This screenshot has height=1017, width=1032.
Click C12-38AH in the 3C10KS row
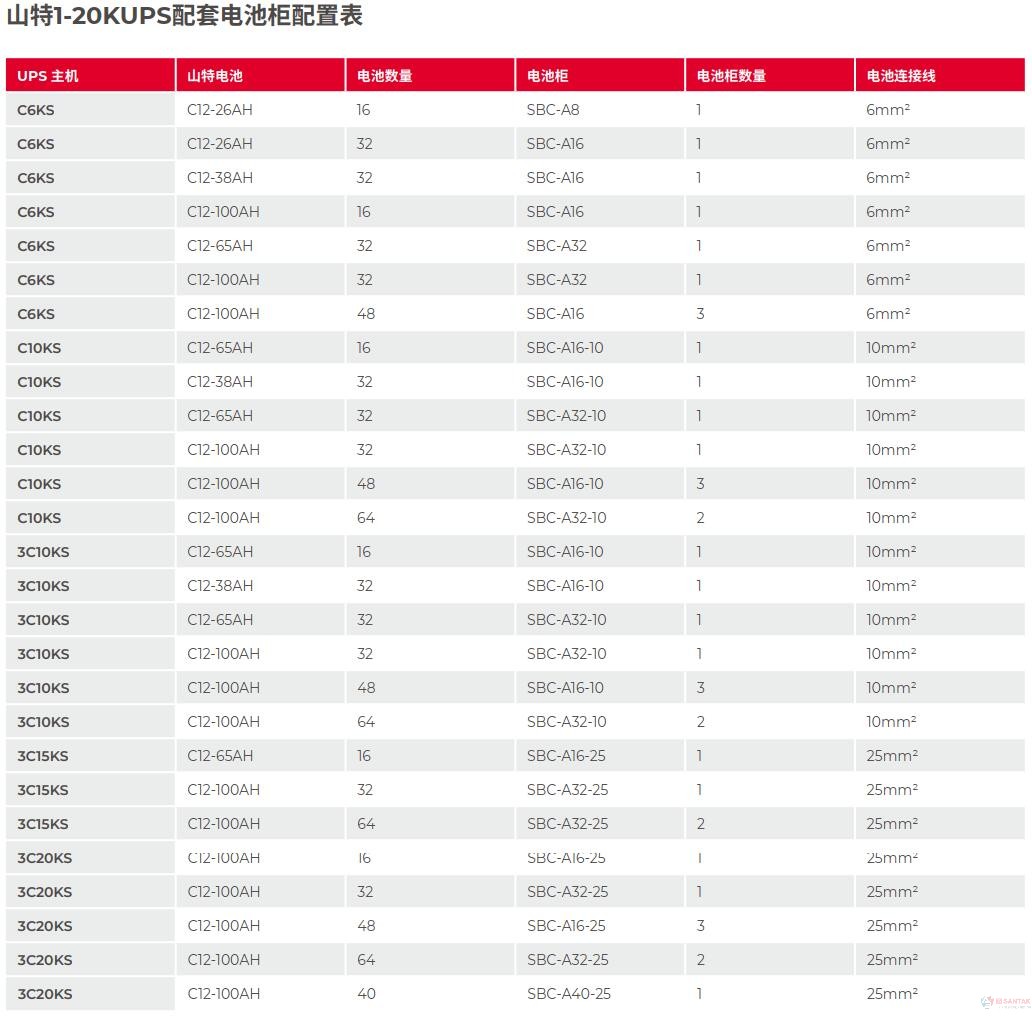coord(220,586)
